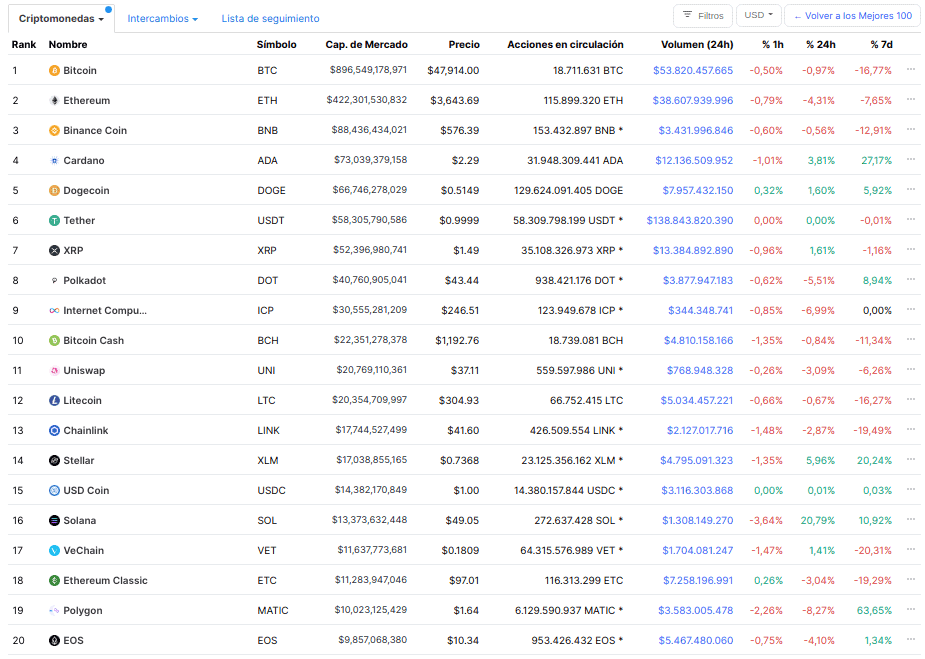Click the EOS logo icon
The width and height of the screenshot is (925, 659).
point(54,641)
